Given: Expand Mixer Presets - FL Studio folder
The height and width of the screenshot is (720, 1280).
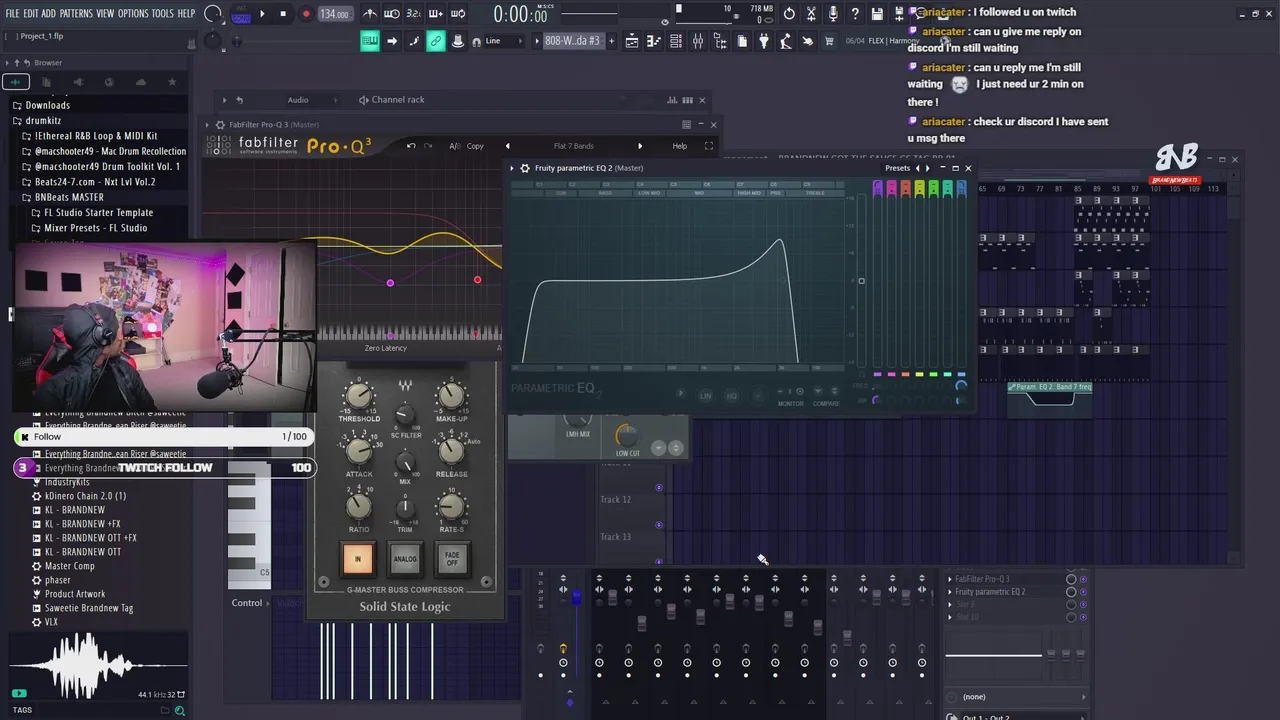Looking at the screenshot, I should pos(95,228).
